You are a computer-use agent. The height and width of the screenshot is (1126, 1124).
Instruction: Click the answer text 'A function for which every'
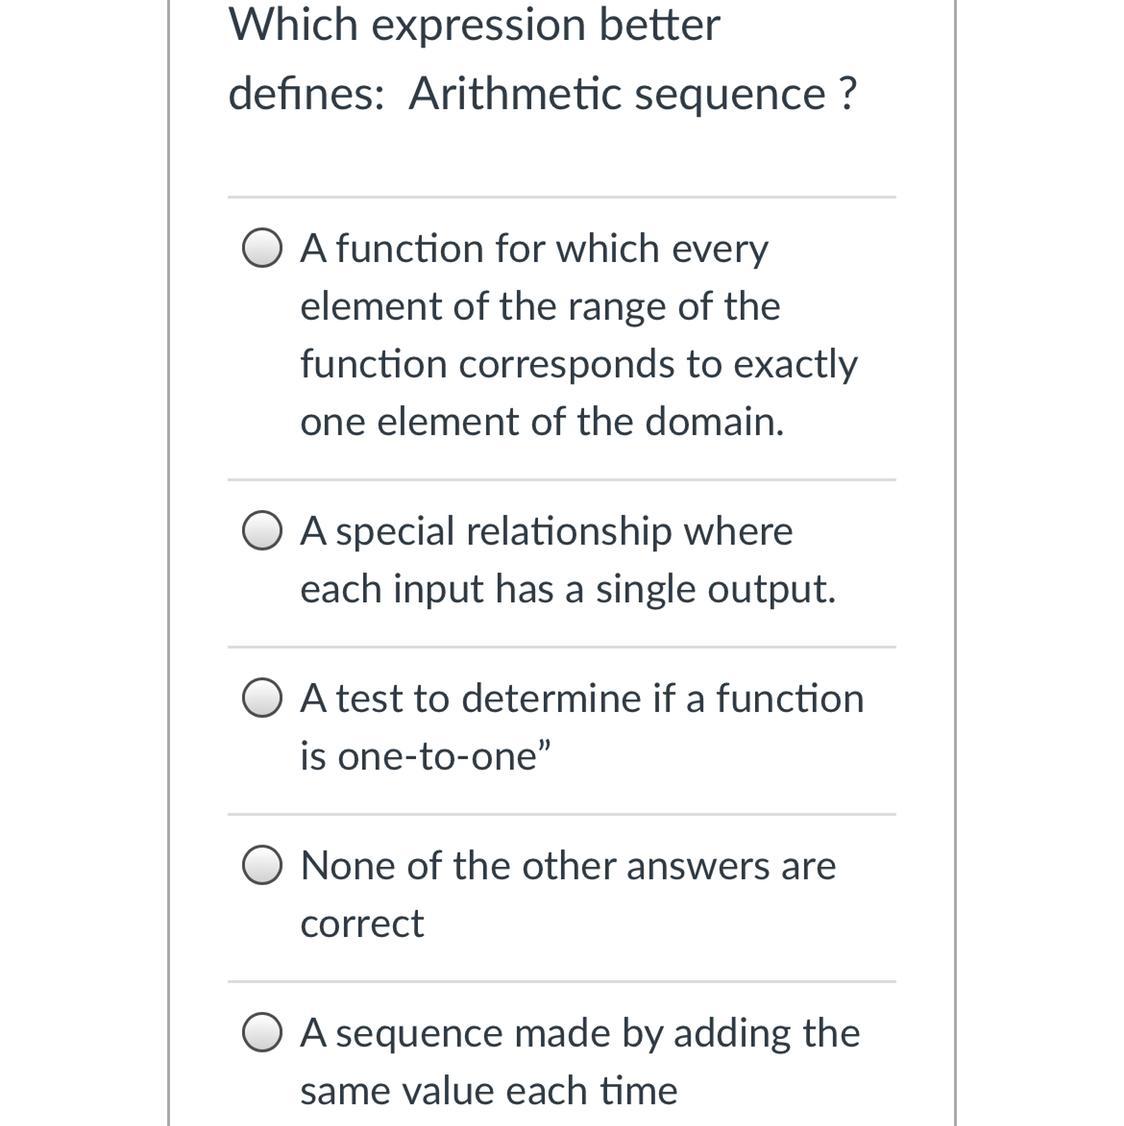(534, 248)
